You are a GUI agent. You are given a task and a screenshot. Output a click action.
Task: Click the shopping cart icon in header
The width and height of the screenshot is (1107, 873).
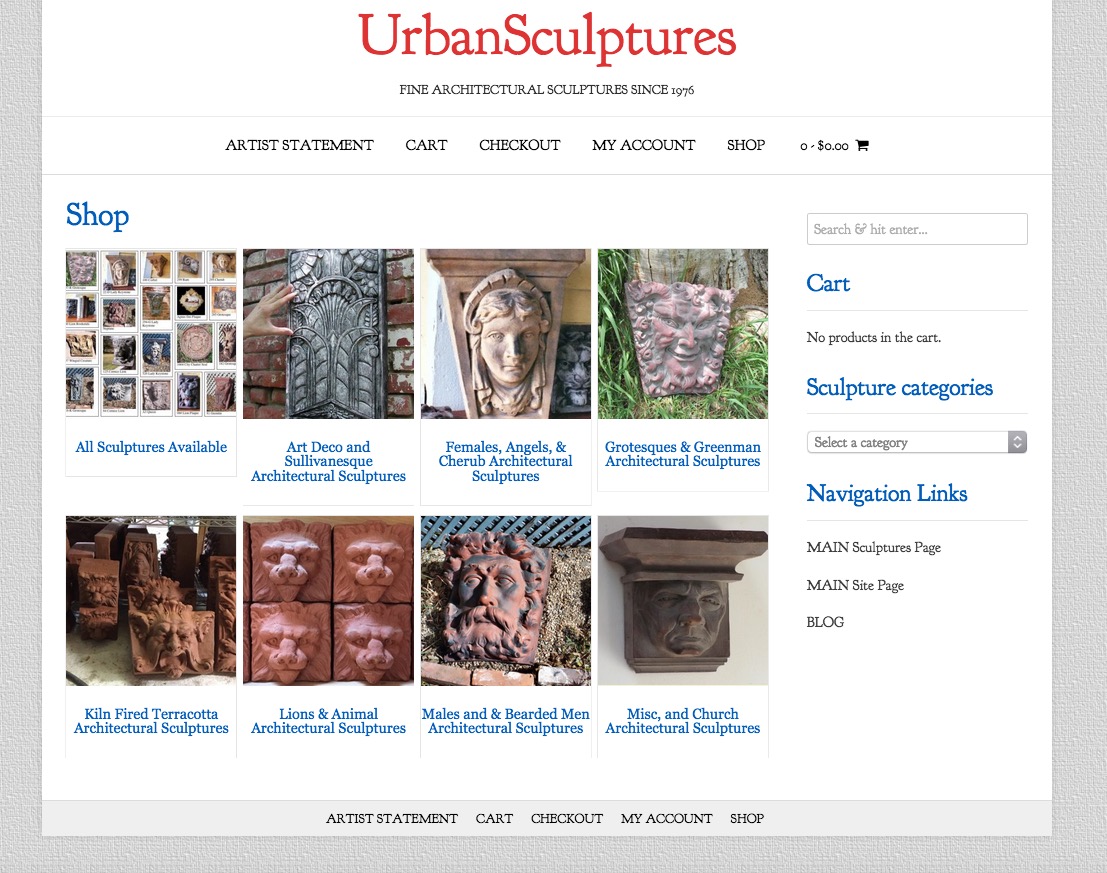862,145
